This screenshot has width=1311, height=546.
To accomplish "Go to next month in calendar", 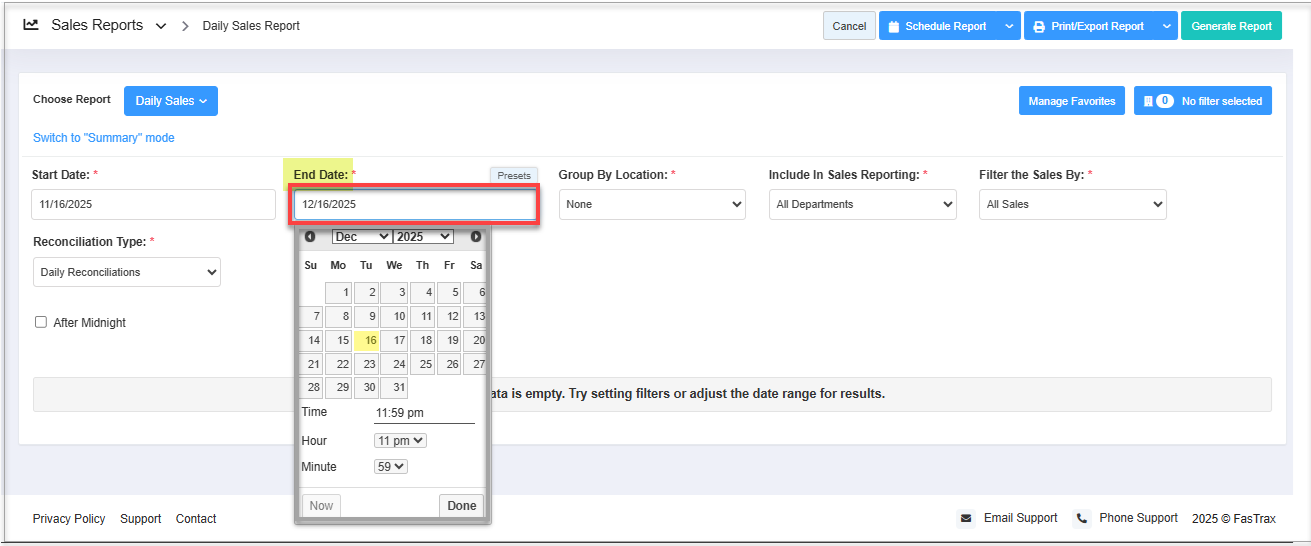I will [476, 237].
